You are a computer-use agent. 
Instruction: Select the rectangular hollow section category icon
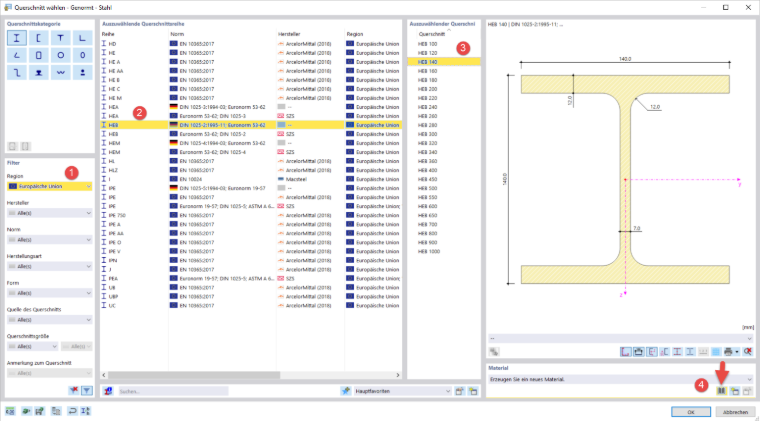tap(38, 55)
